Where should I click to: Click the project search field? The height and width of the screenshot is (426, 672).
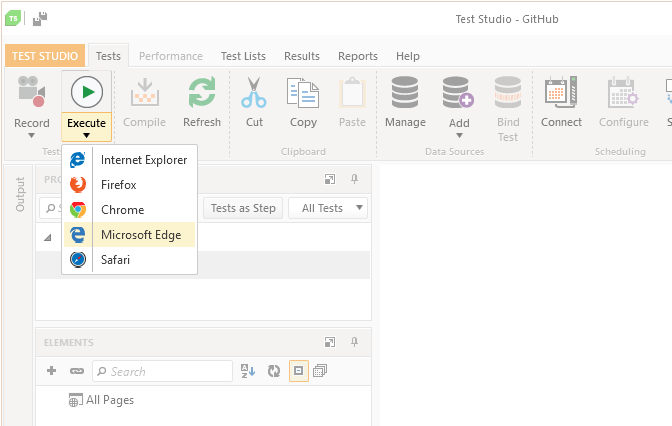pyautogui.click(x=51, y=208)
